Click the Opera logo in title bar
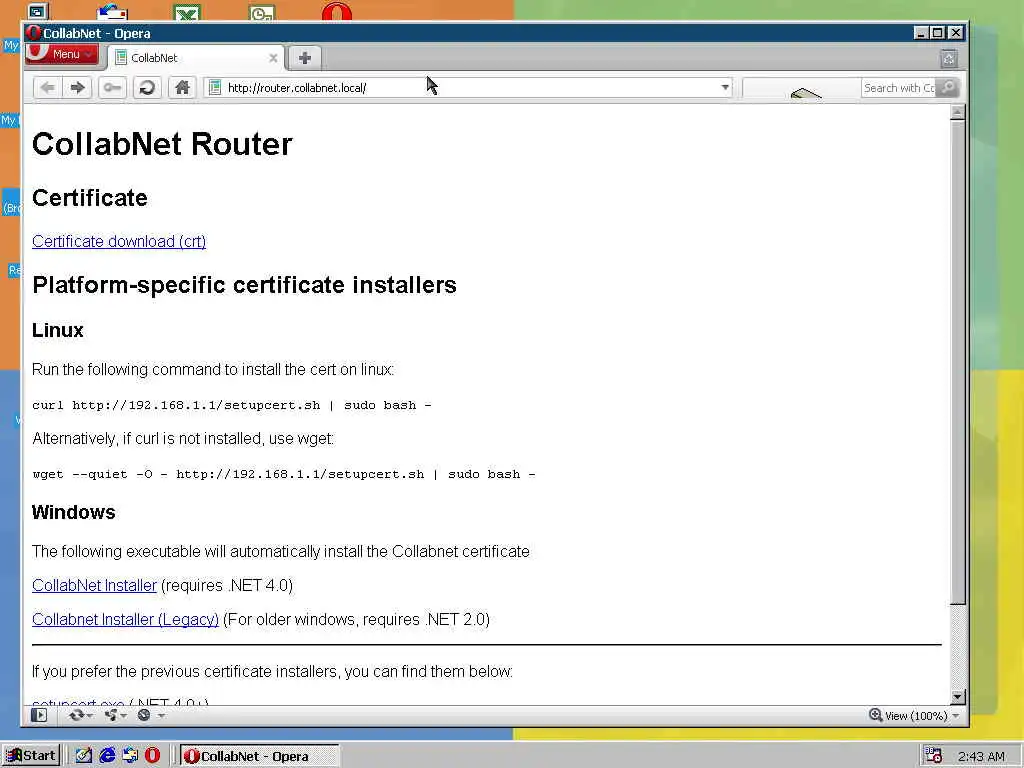This screenshot has height=768, width=1024. 33,33
